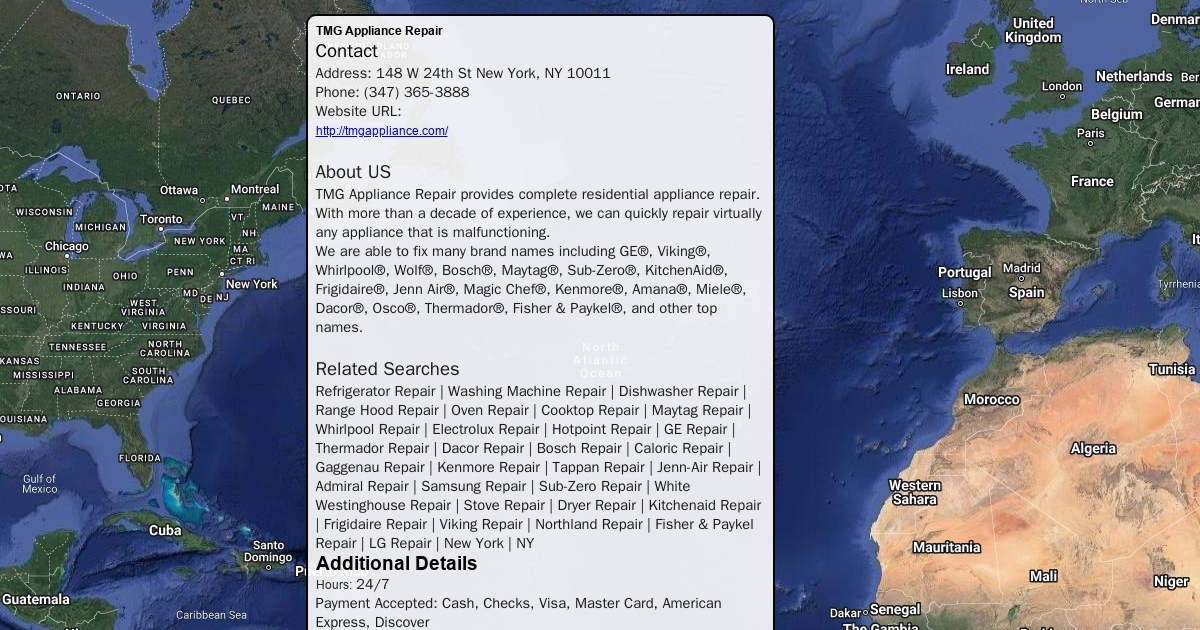Click the Lisbon label on the map
This screenshot has width=1200, height=630.
[x=960, y=294]
